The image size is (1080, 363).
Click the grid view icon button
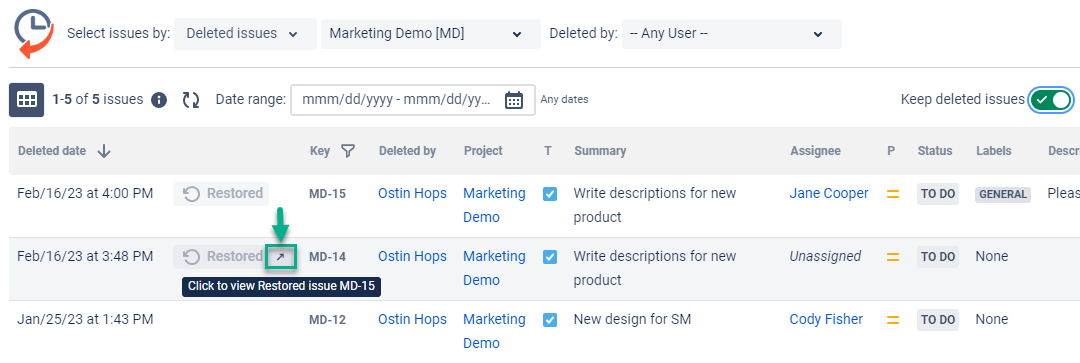(26, 100)
